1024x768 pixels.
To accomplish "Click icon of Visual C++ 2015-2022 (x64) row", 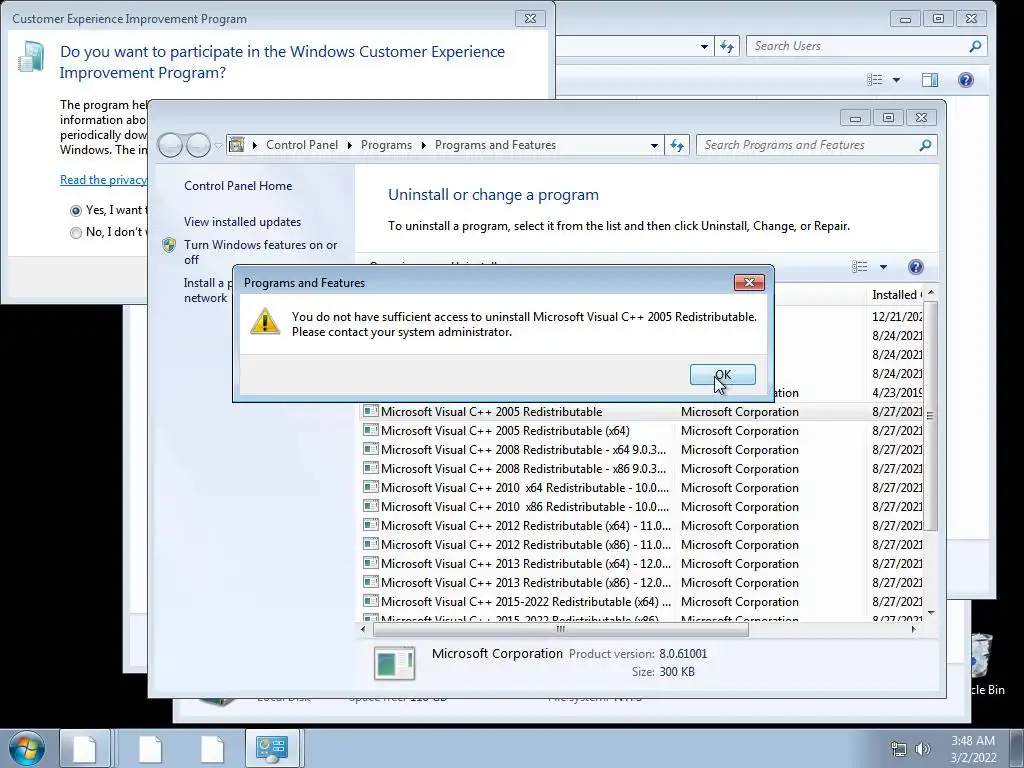I will click(371, 600).
